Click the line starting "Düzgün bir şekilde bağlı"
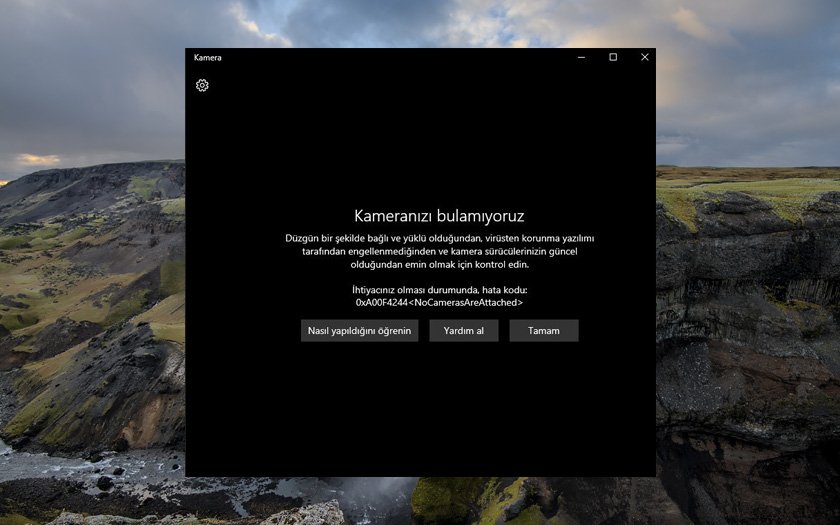The height and width of the screenshot is (525, 840). point(439,238)
